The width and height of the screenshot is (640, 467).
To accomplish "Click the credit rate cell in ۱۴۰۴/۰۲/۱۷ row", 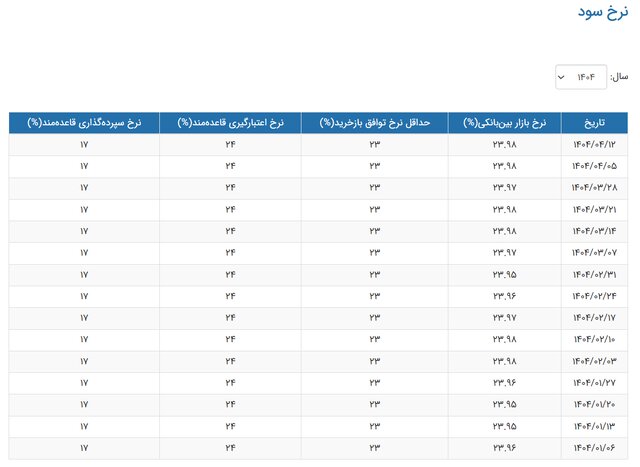I will (x=231, y=318).
